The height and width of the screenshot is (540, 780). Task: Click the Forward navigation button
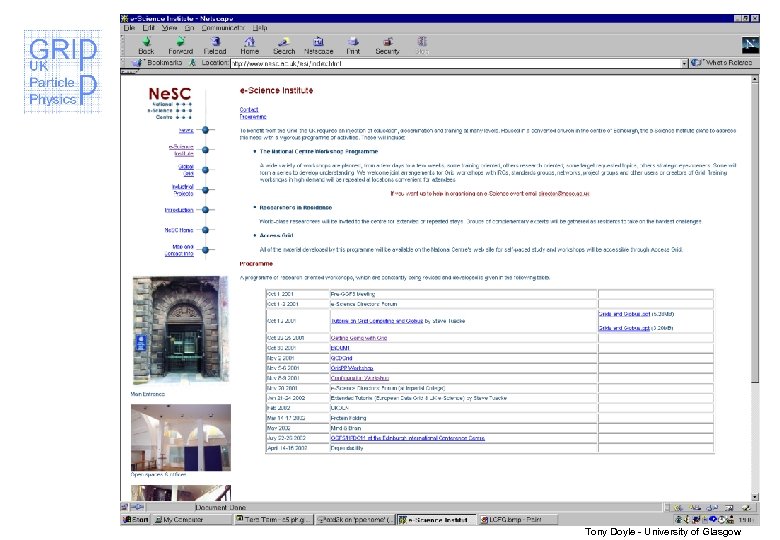pos(180,45)
